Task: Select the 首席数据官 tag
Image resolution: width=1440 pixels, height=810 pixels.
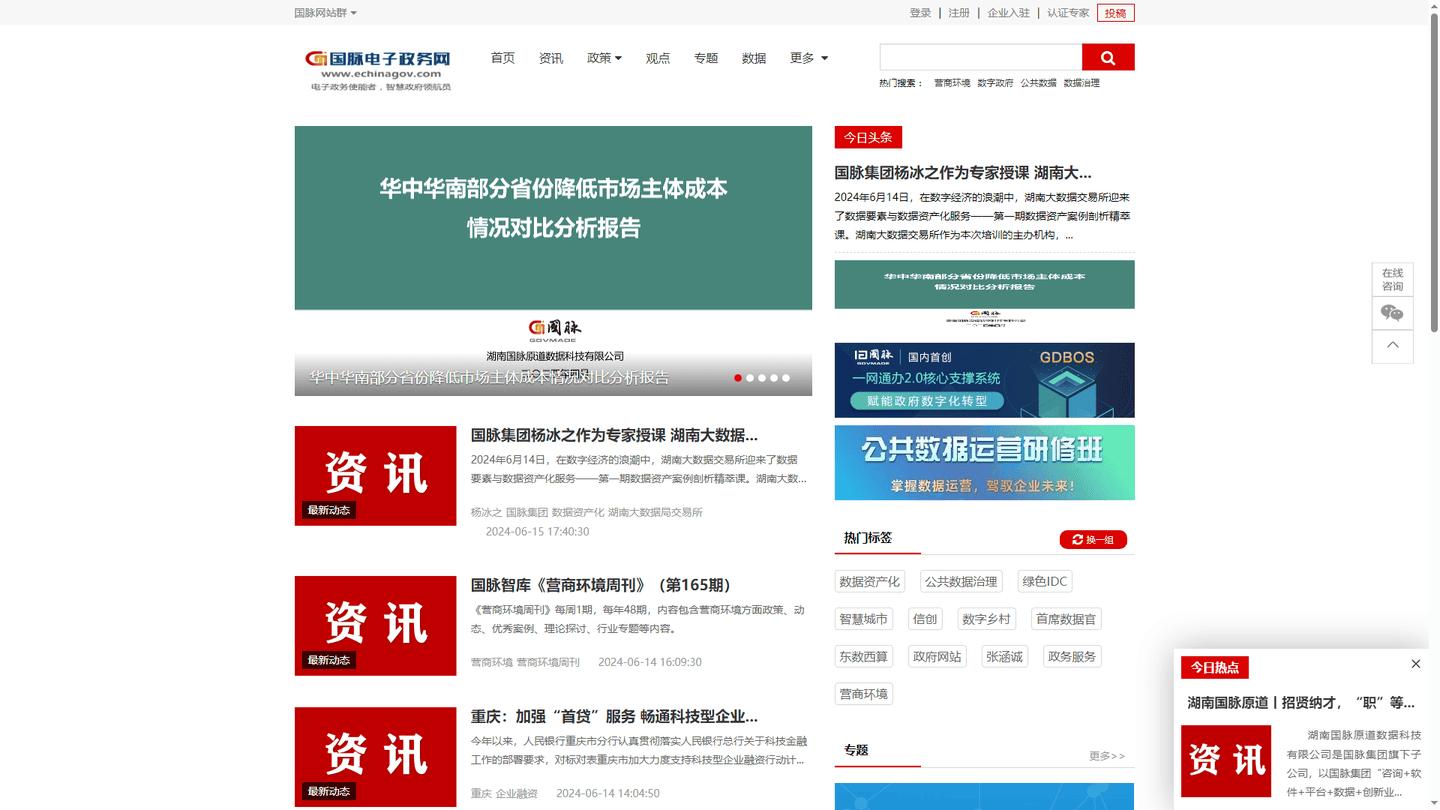Action: 1066,619
